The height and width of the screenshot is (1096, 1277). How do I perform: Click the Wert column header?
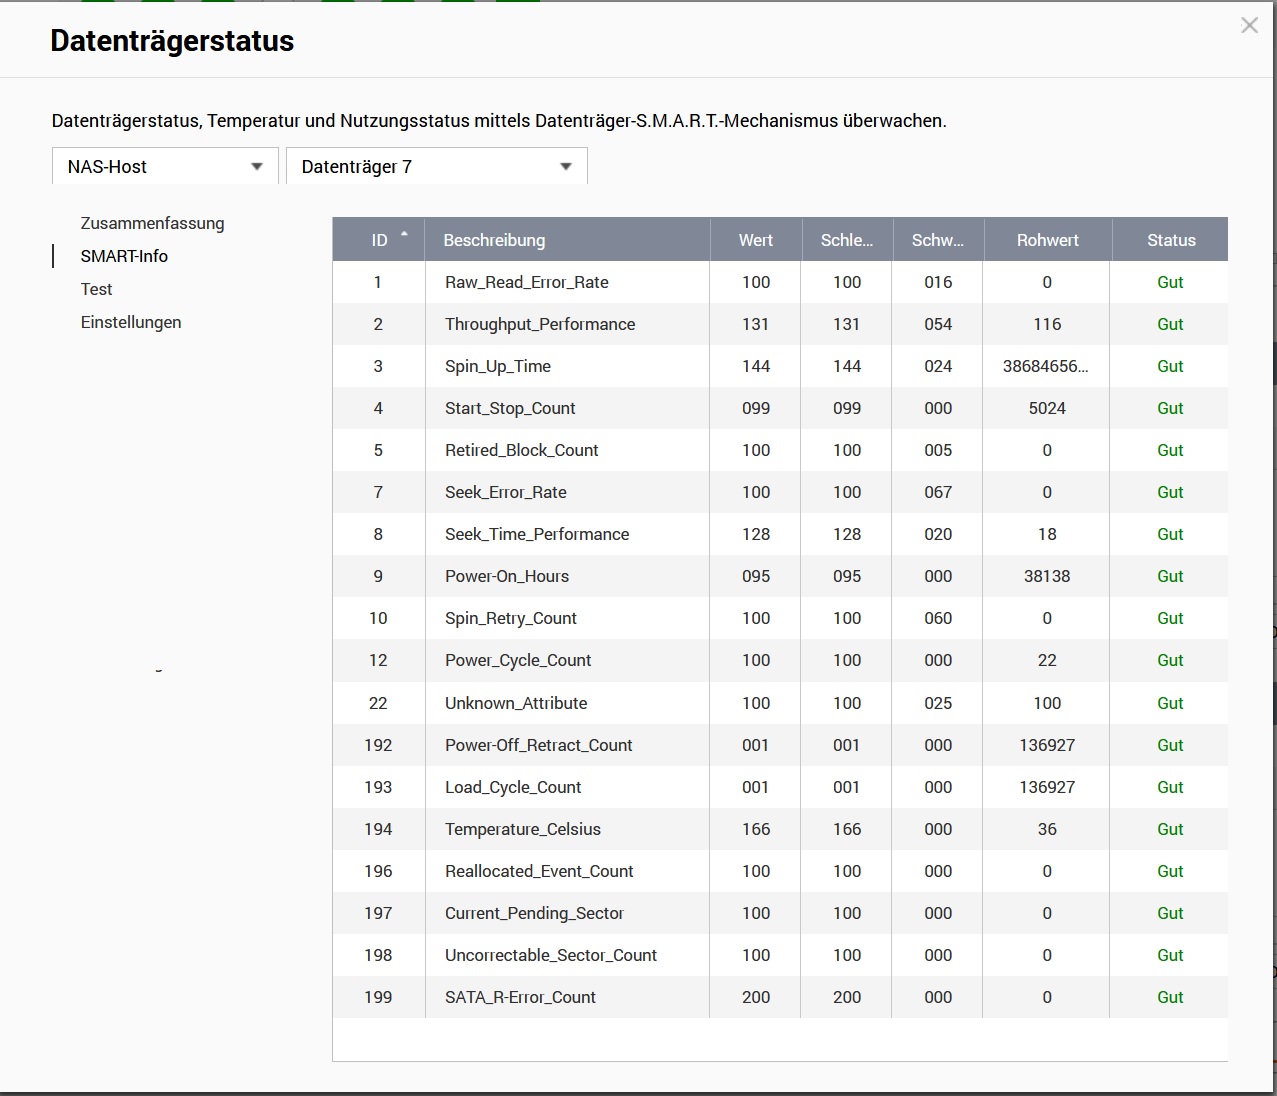coord(756,240)
